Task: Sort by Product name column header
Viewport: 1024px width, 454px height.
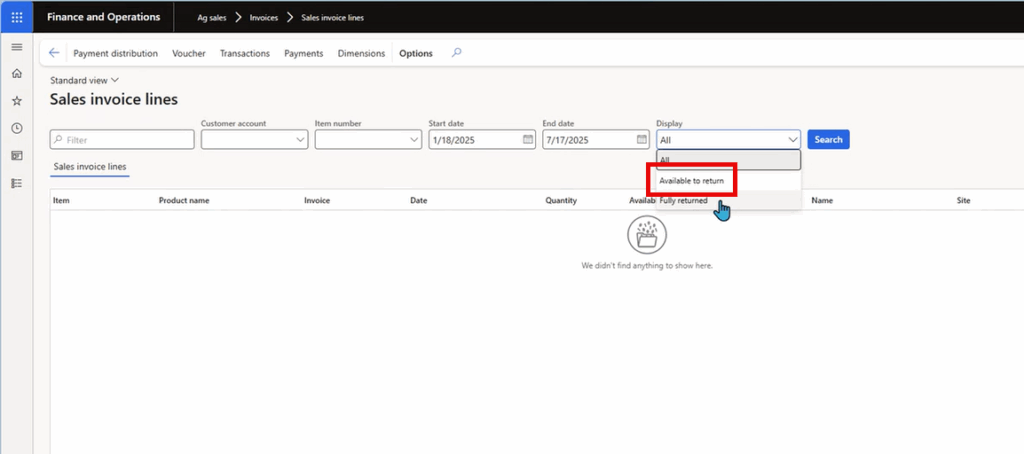Action: pos(184,201)
